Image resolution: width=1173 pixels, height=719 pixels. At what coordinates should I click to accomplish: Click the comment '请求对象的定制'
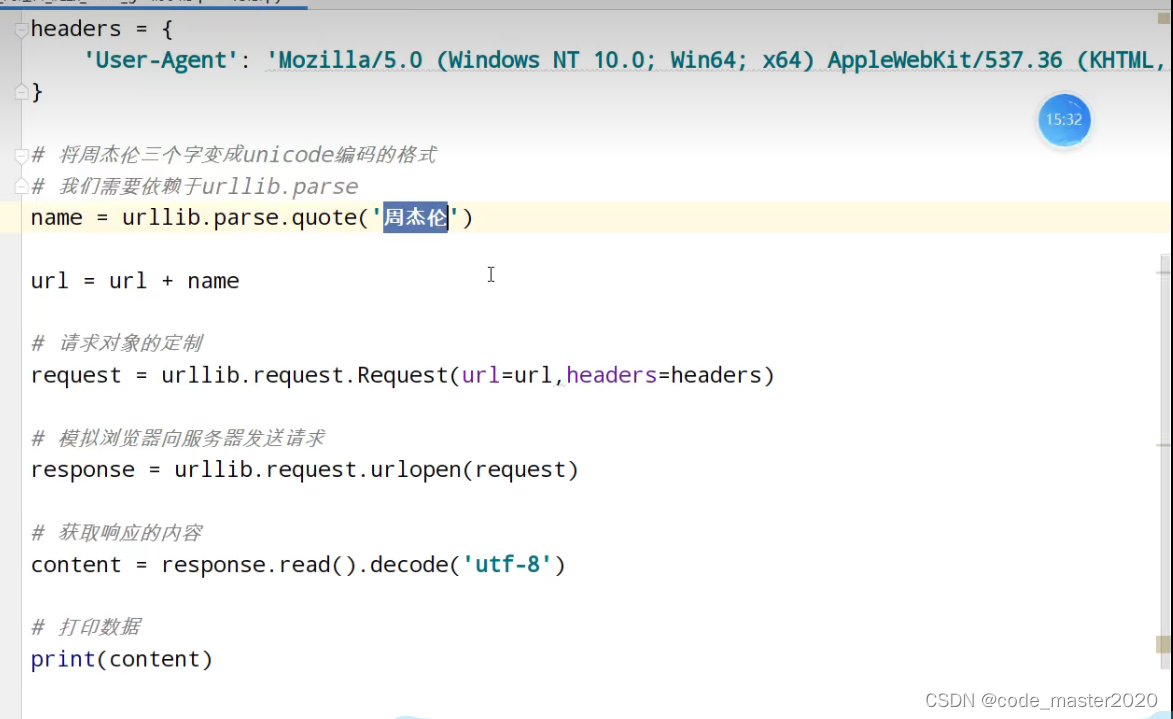click(x=130, y=343)
